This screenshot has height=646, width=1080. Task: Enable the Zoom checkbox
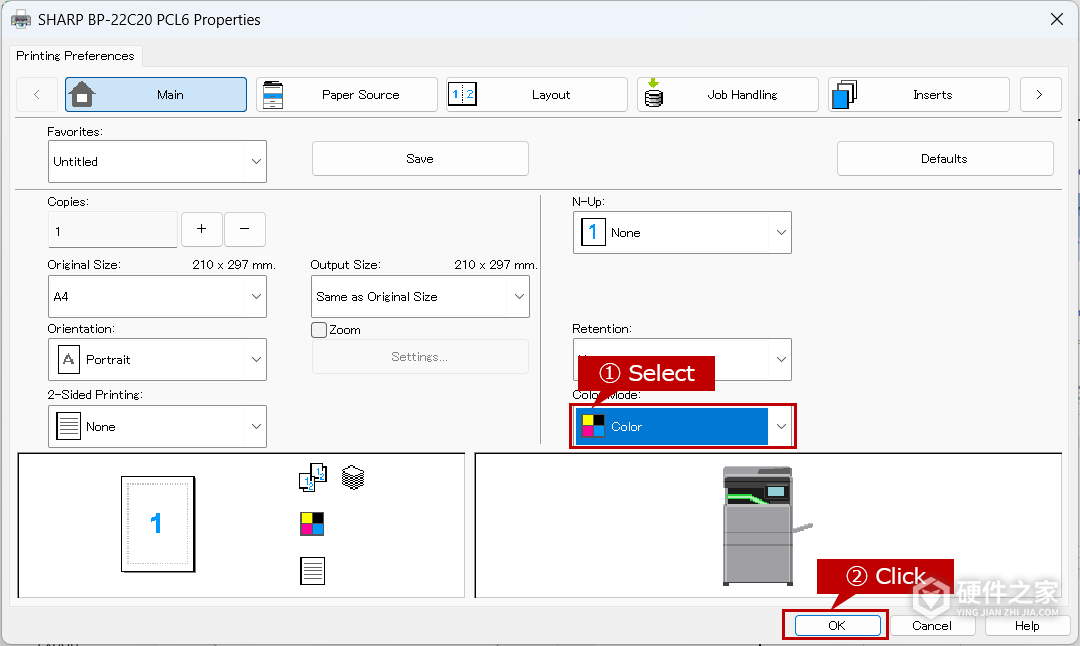(x=319, y=330)
